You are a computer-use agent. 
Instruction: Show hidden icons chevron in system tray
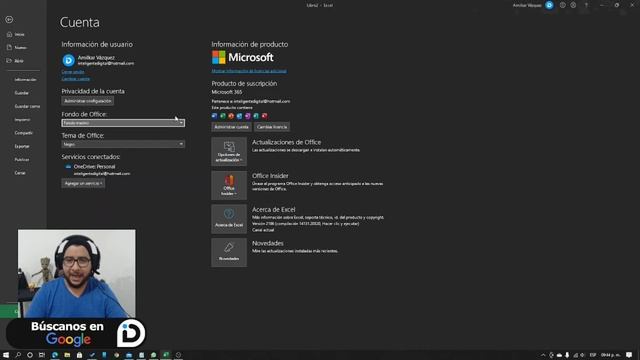point(543,355)
